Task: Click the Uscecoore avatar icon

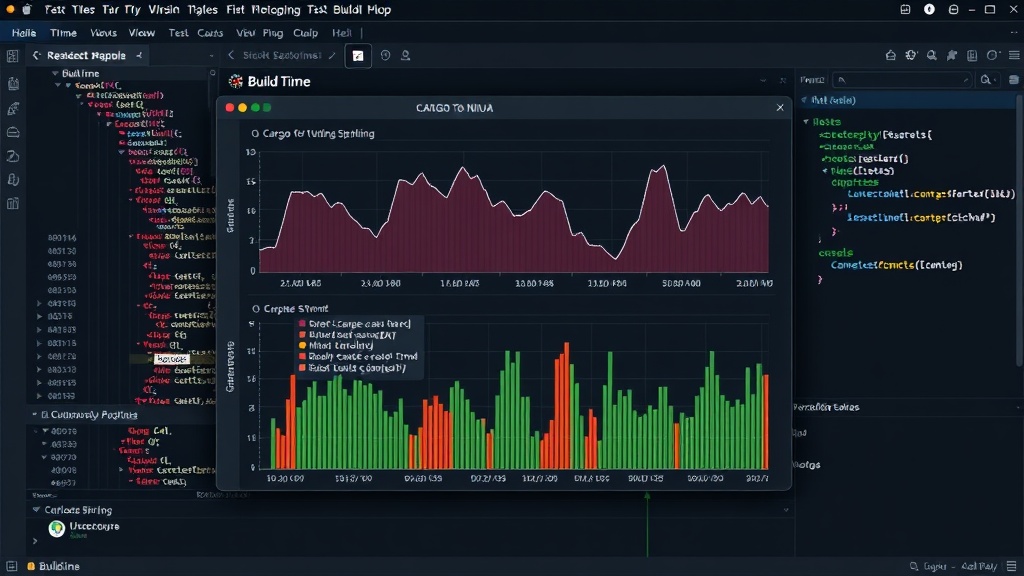Action: coord(57,528)
